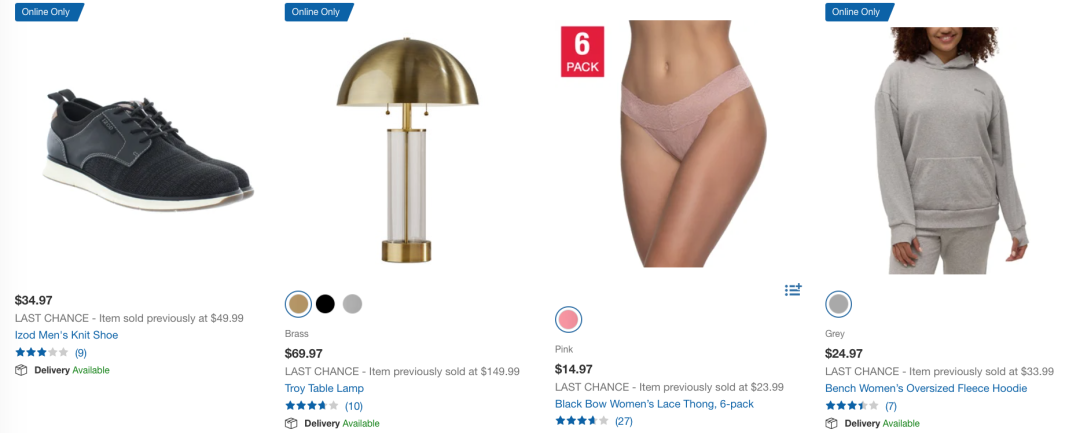
Task: Open the Izod Men's Knit Shoe link
Action: pos(66,335)
